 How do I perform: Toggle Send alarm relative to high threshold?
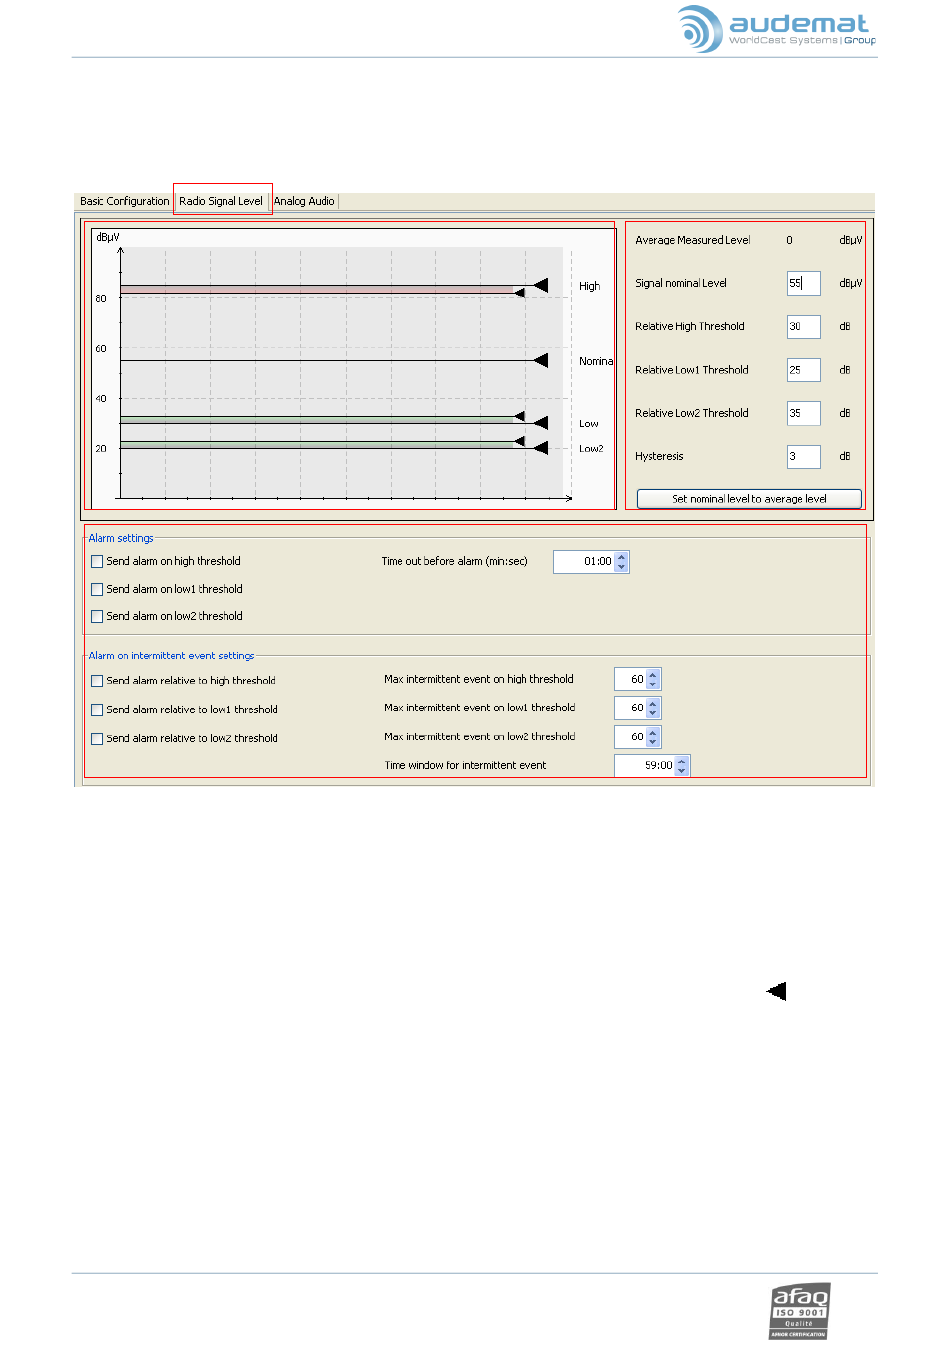[97, 681]
